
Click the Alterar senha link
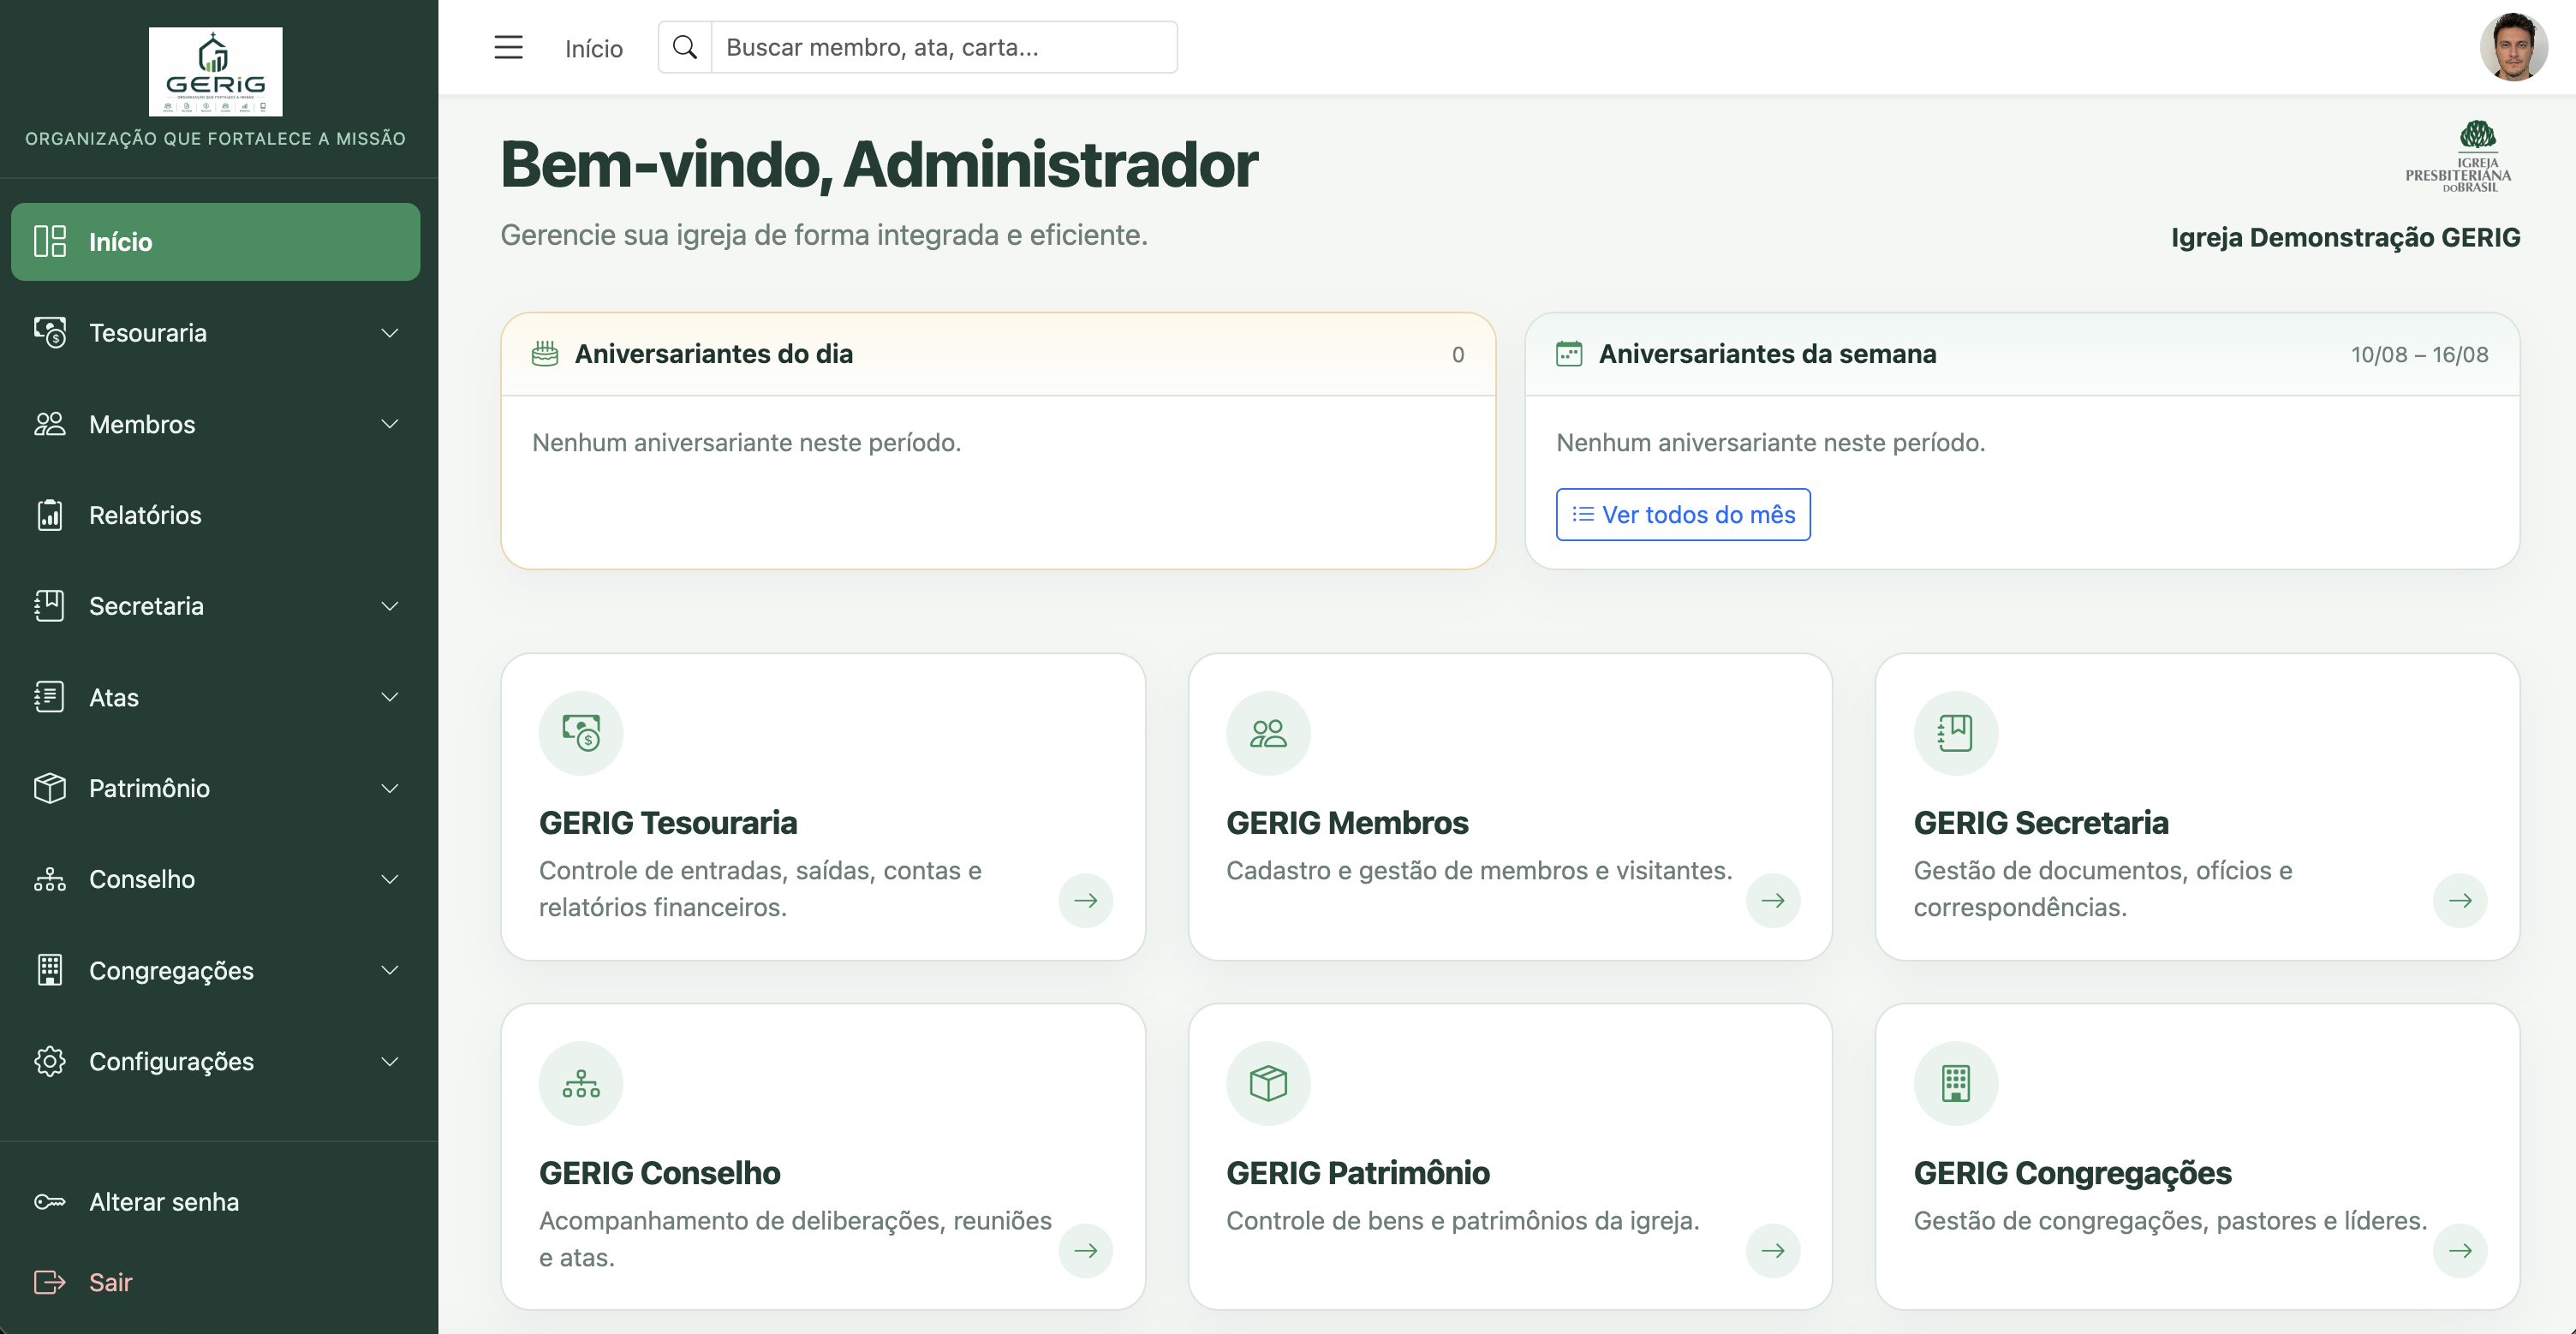click(164, 1202)
